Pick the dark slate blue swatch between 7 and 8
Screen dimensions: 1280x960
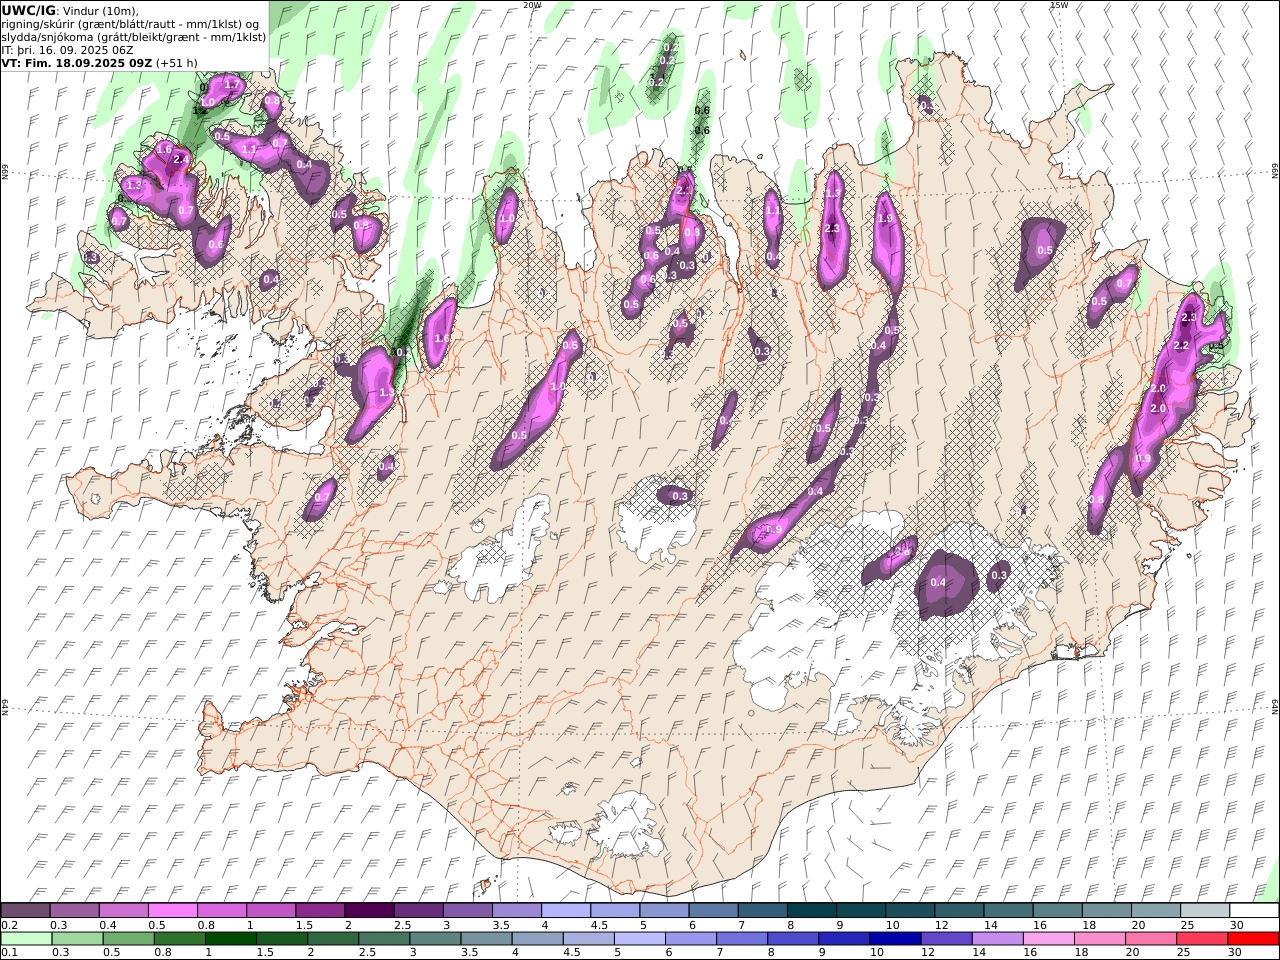762,910
